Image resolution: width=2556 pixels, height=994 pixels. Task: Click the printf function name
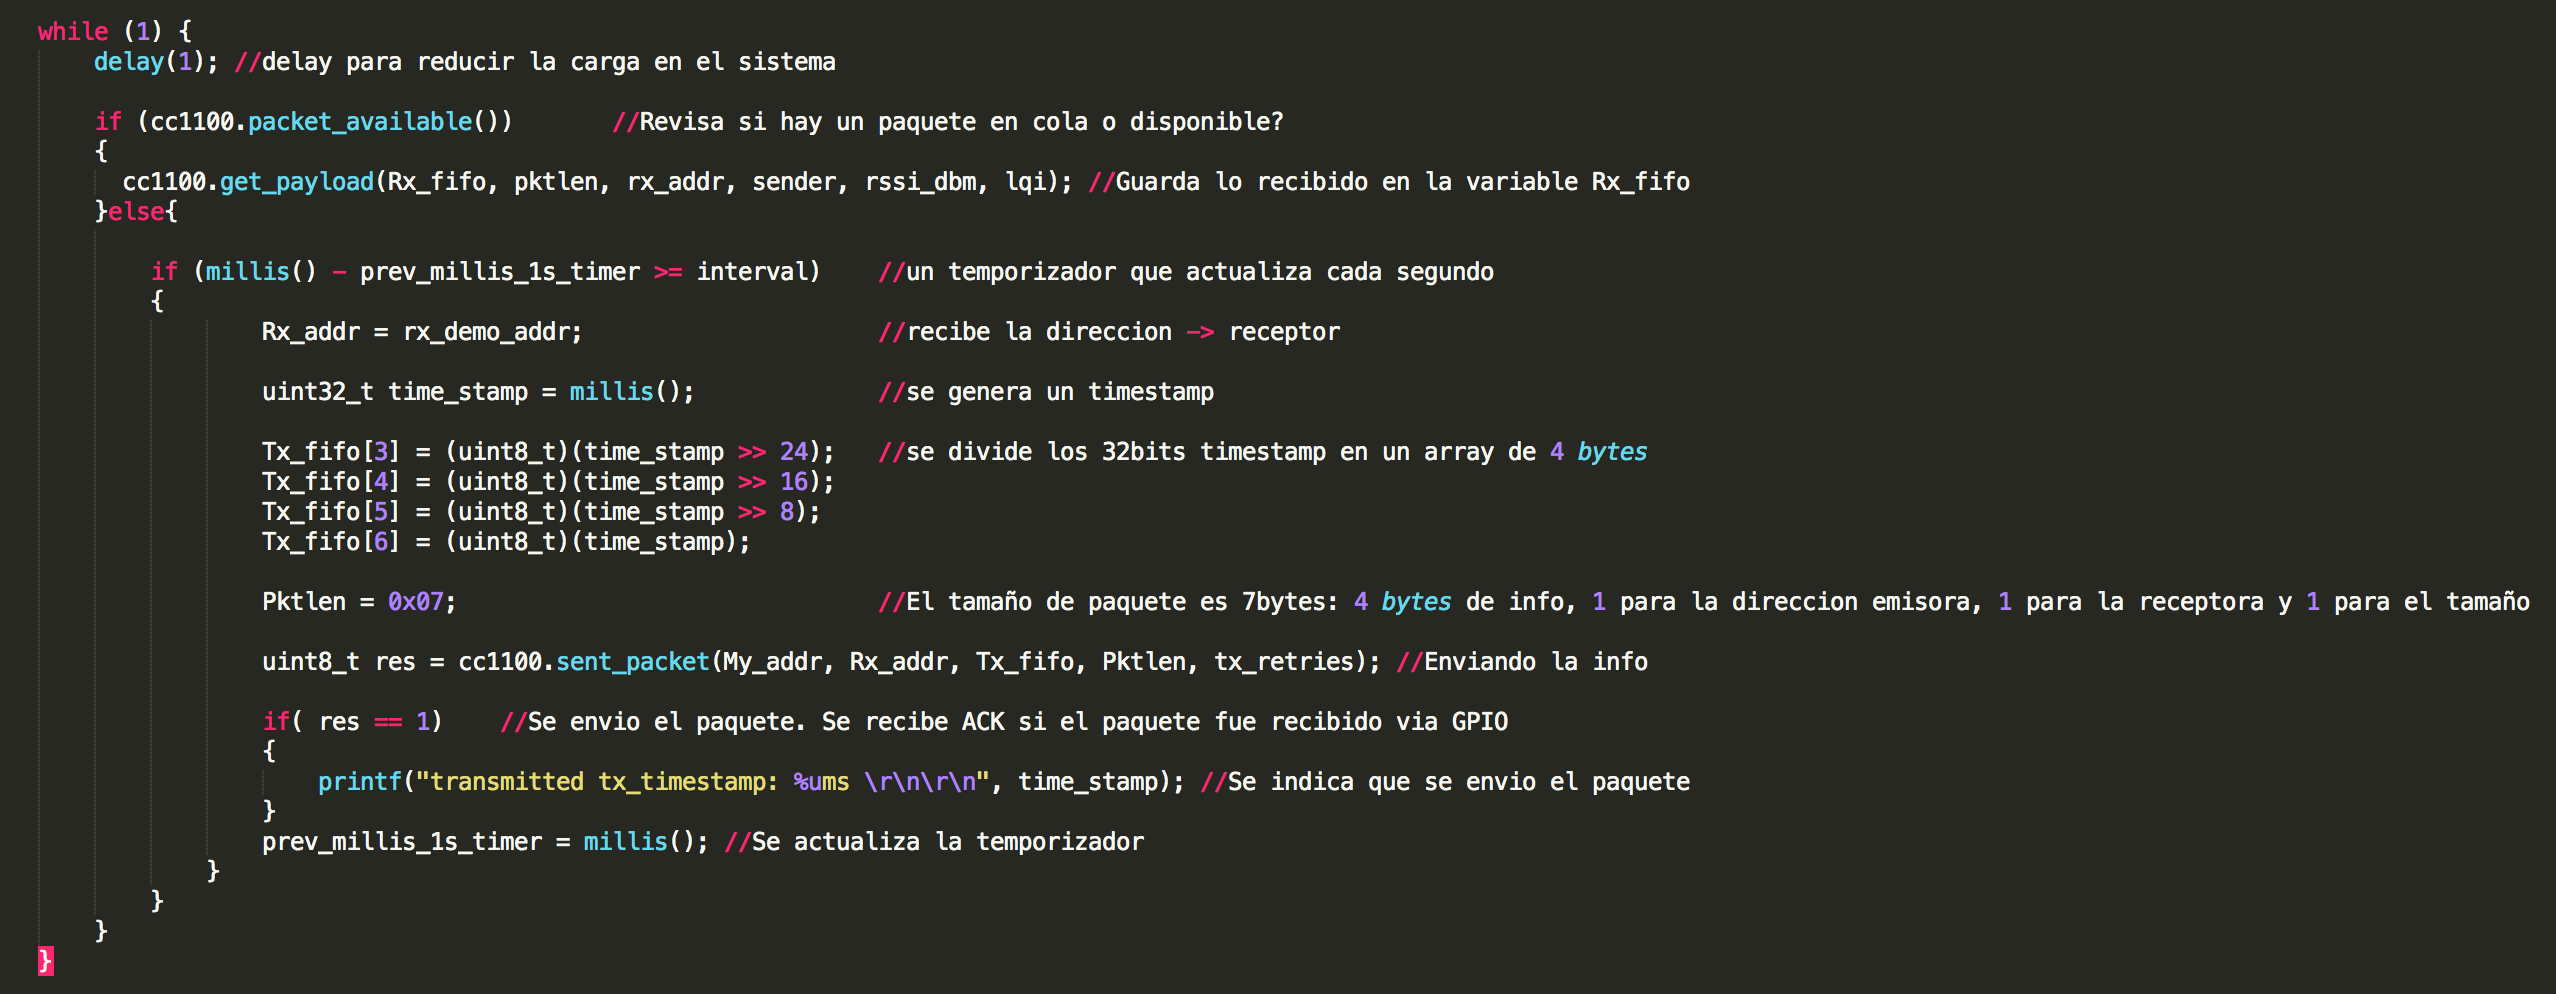click(x=359, y=782)
